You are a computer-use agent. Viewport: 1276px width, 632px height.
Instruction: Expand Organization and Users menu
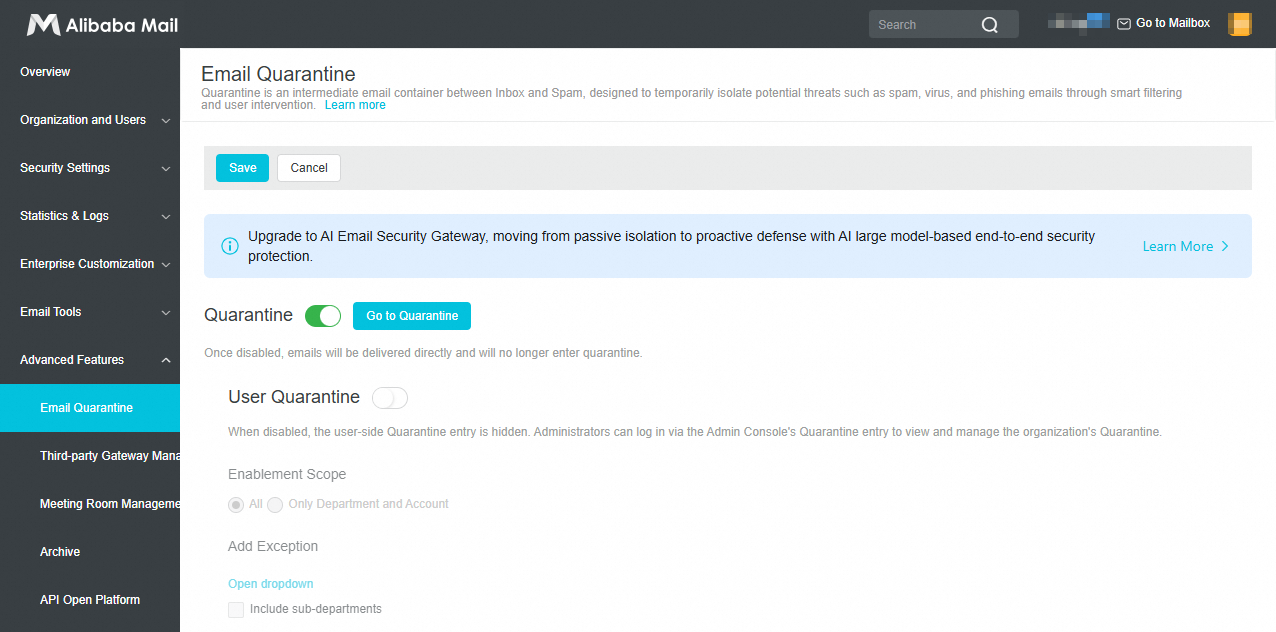coord(90,120)
